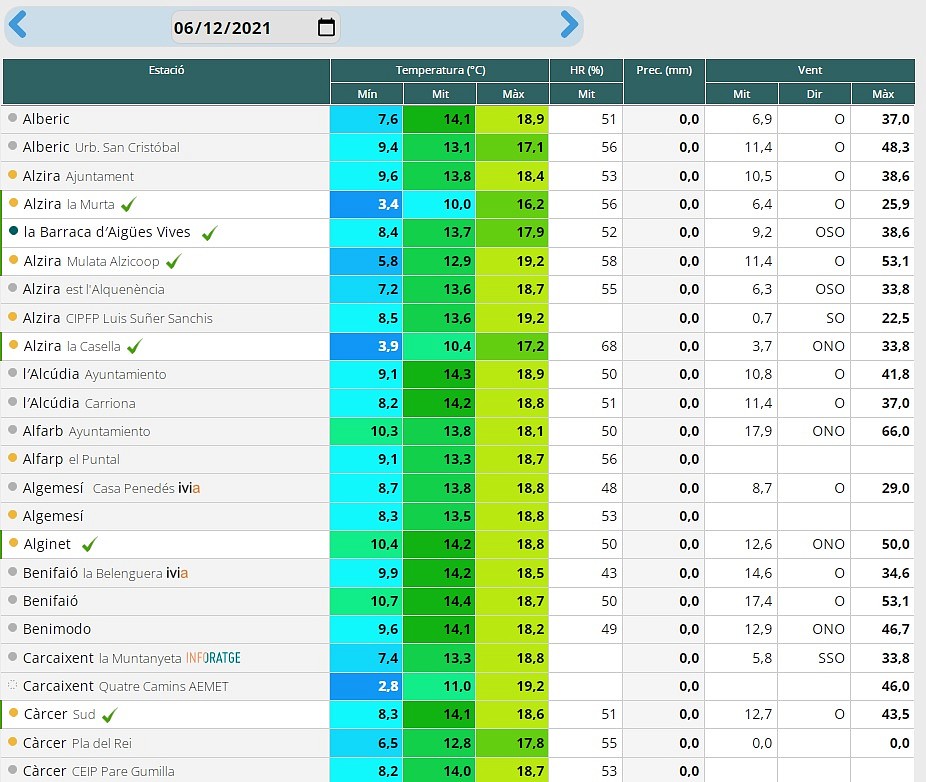Screen dimensions: 926x782
Task: Open the Alfarb Ayuntamiento station
Action: tap(86, 431)
